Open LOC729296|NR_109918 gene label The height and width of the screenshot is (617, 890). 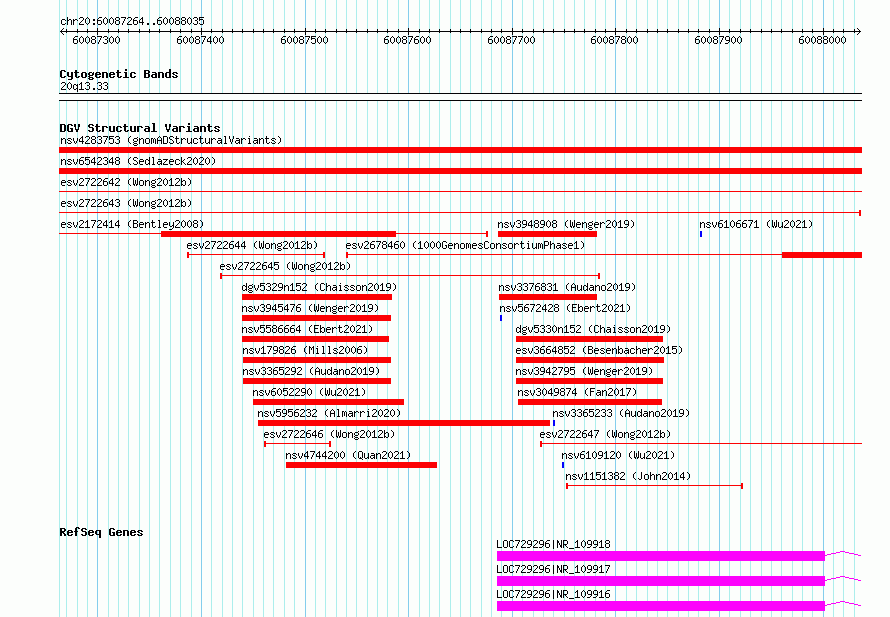pyautogui.click(x=553, y=544)
